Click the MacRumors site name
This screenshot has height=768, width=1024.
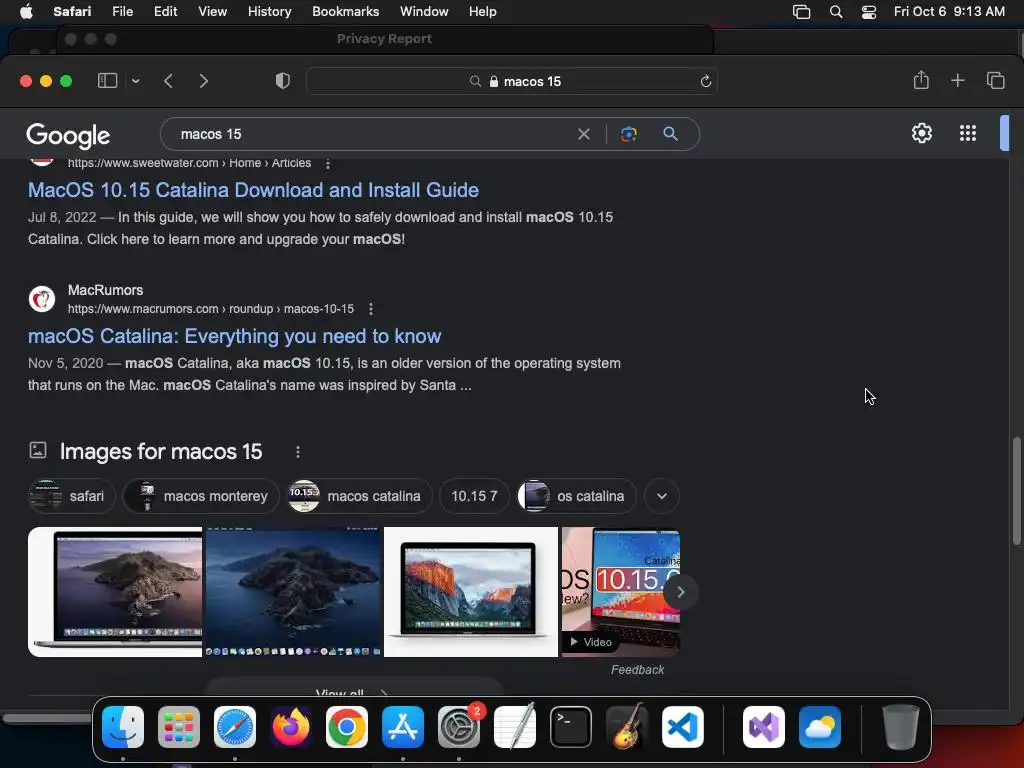105,290
